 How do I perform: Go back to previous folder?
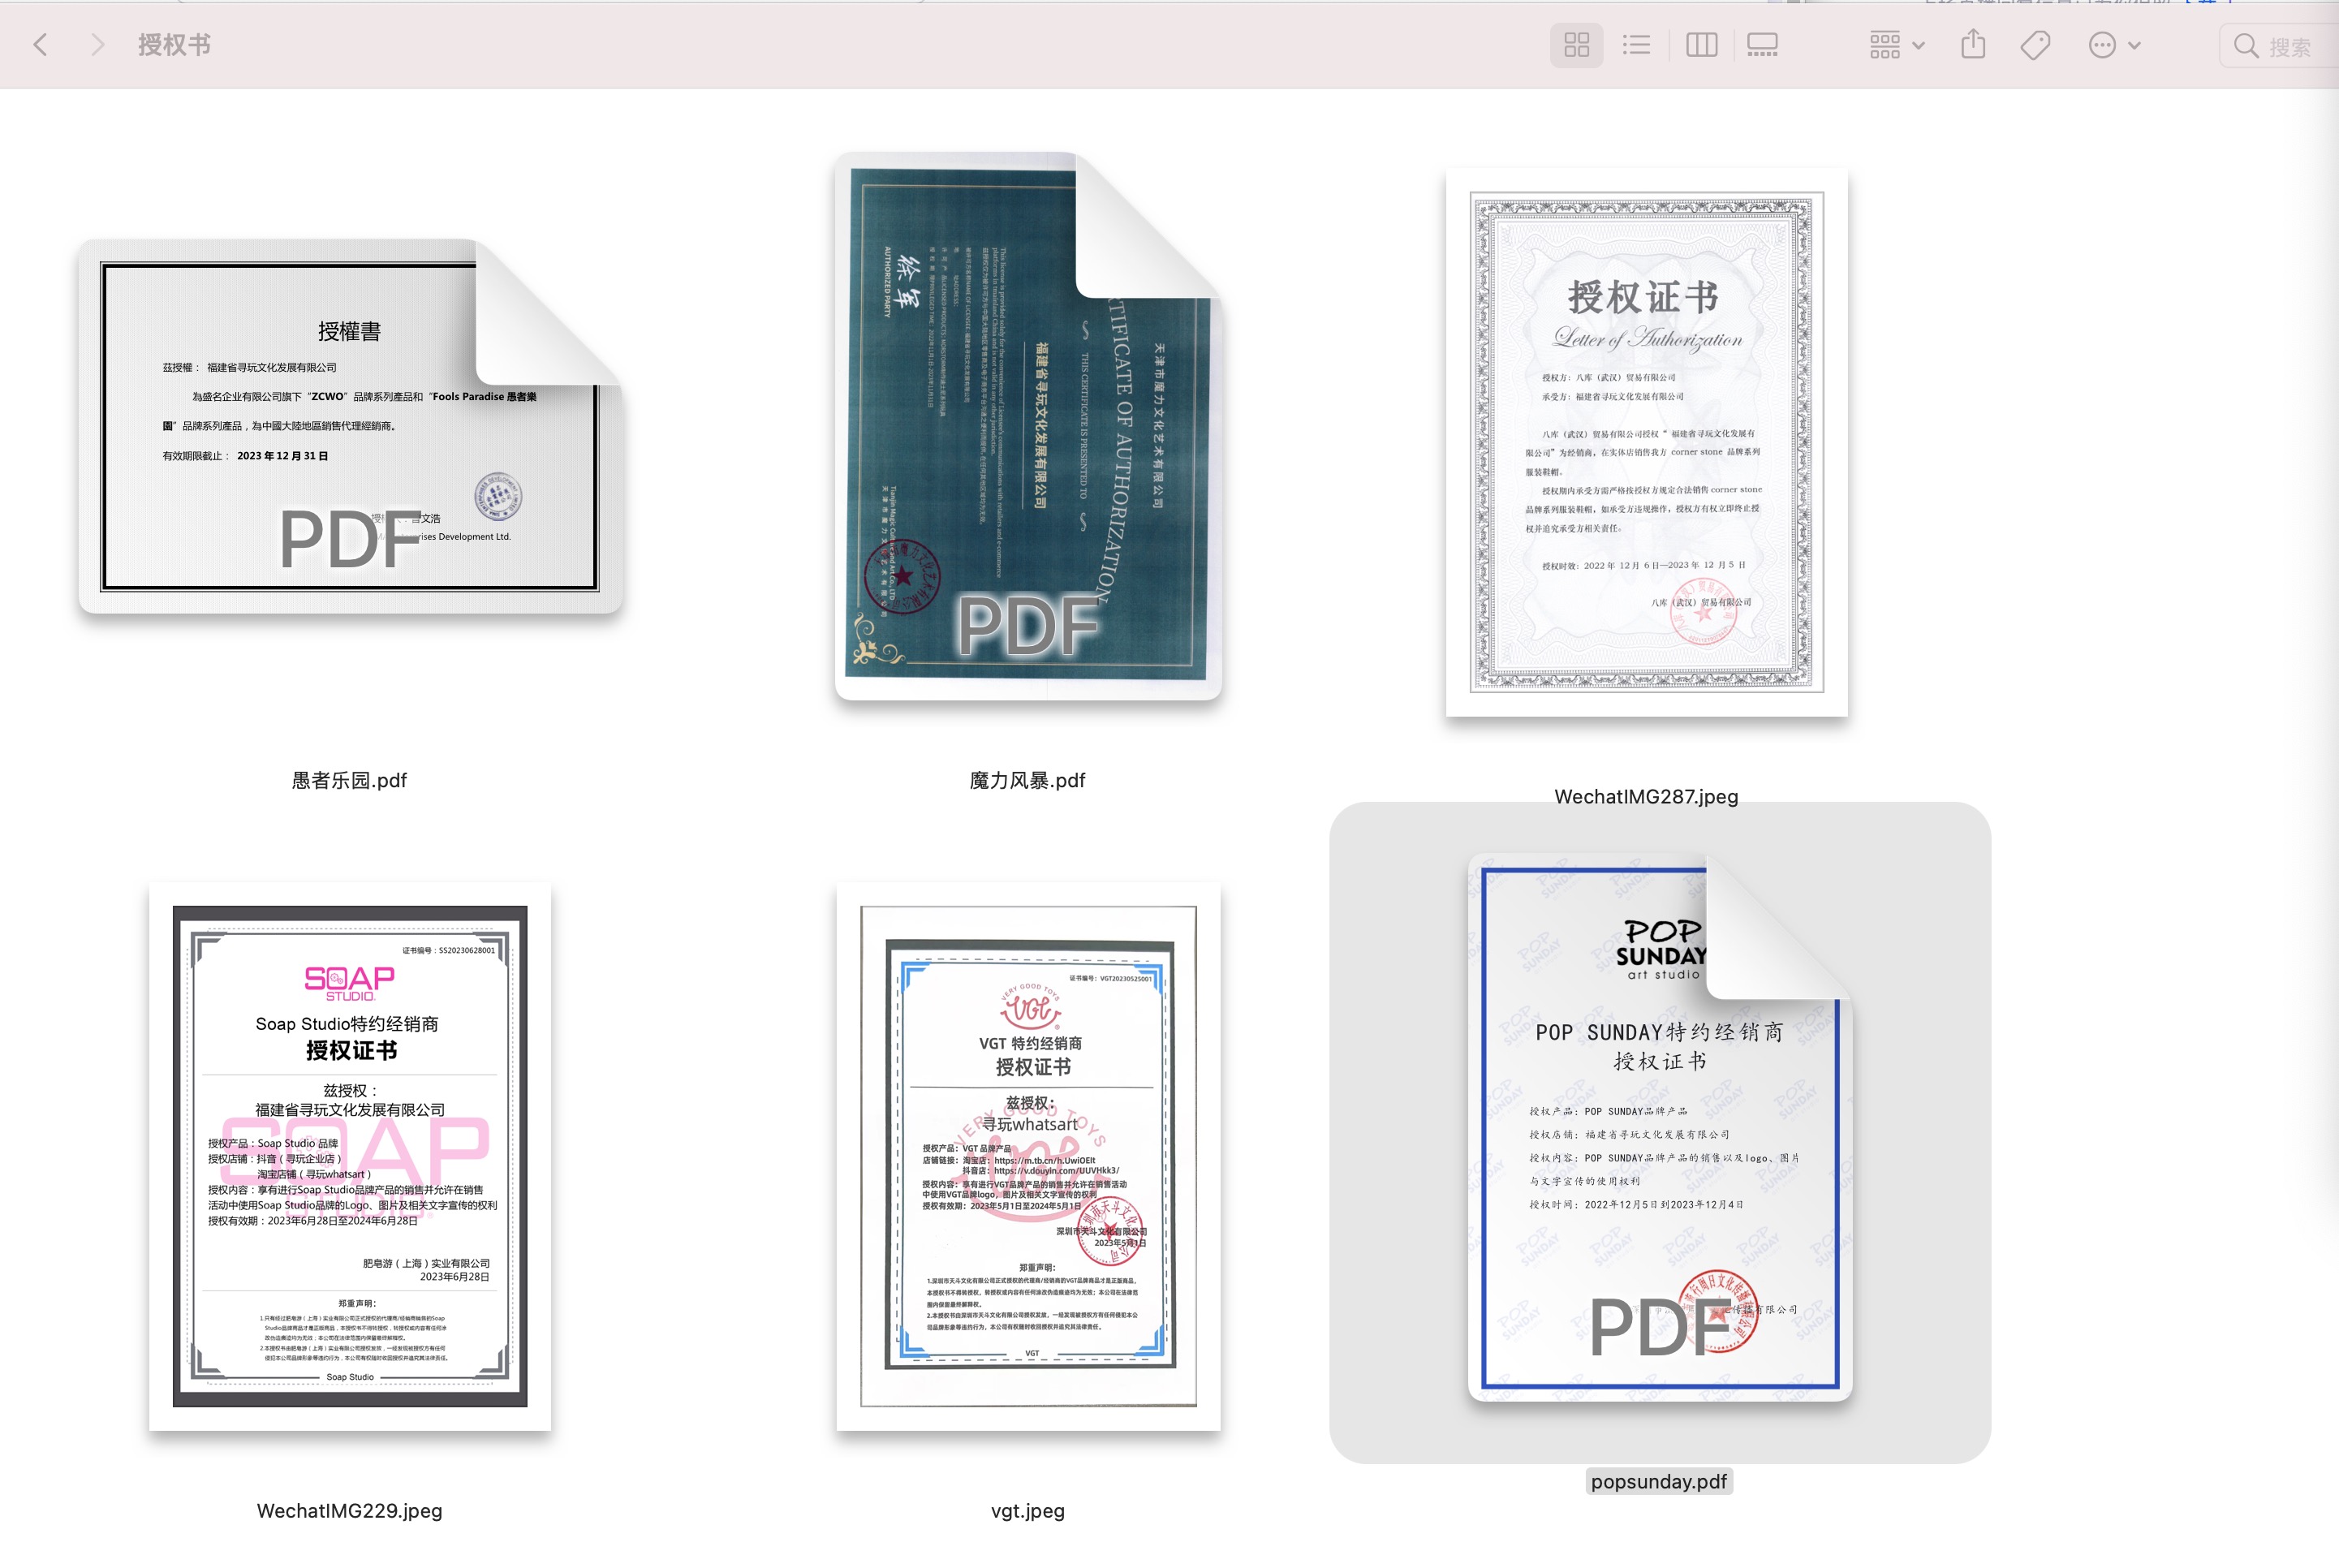click(41, 45)
